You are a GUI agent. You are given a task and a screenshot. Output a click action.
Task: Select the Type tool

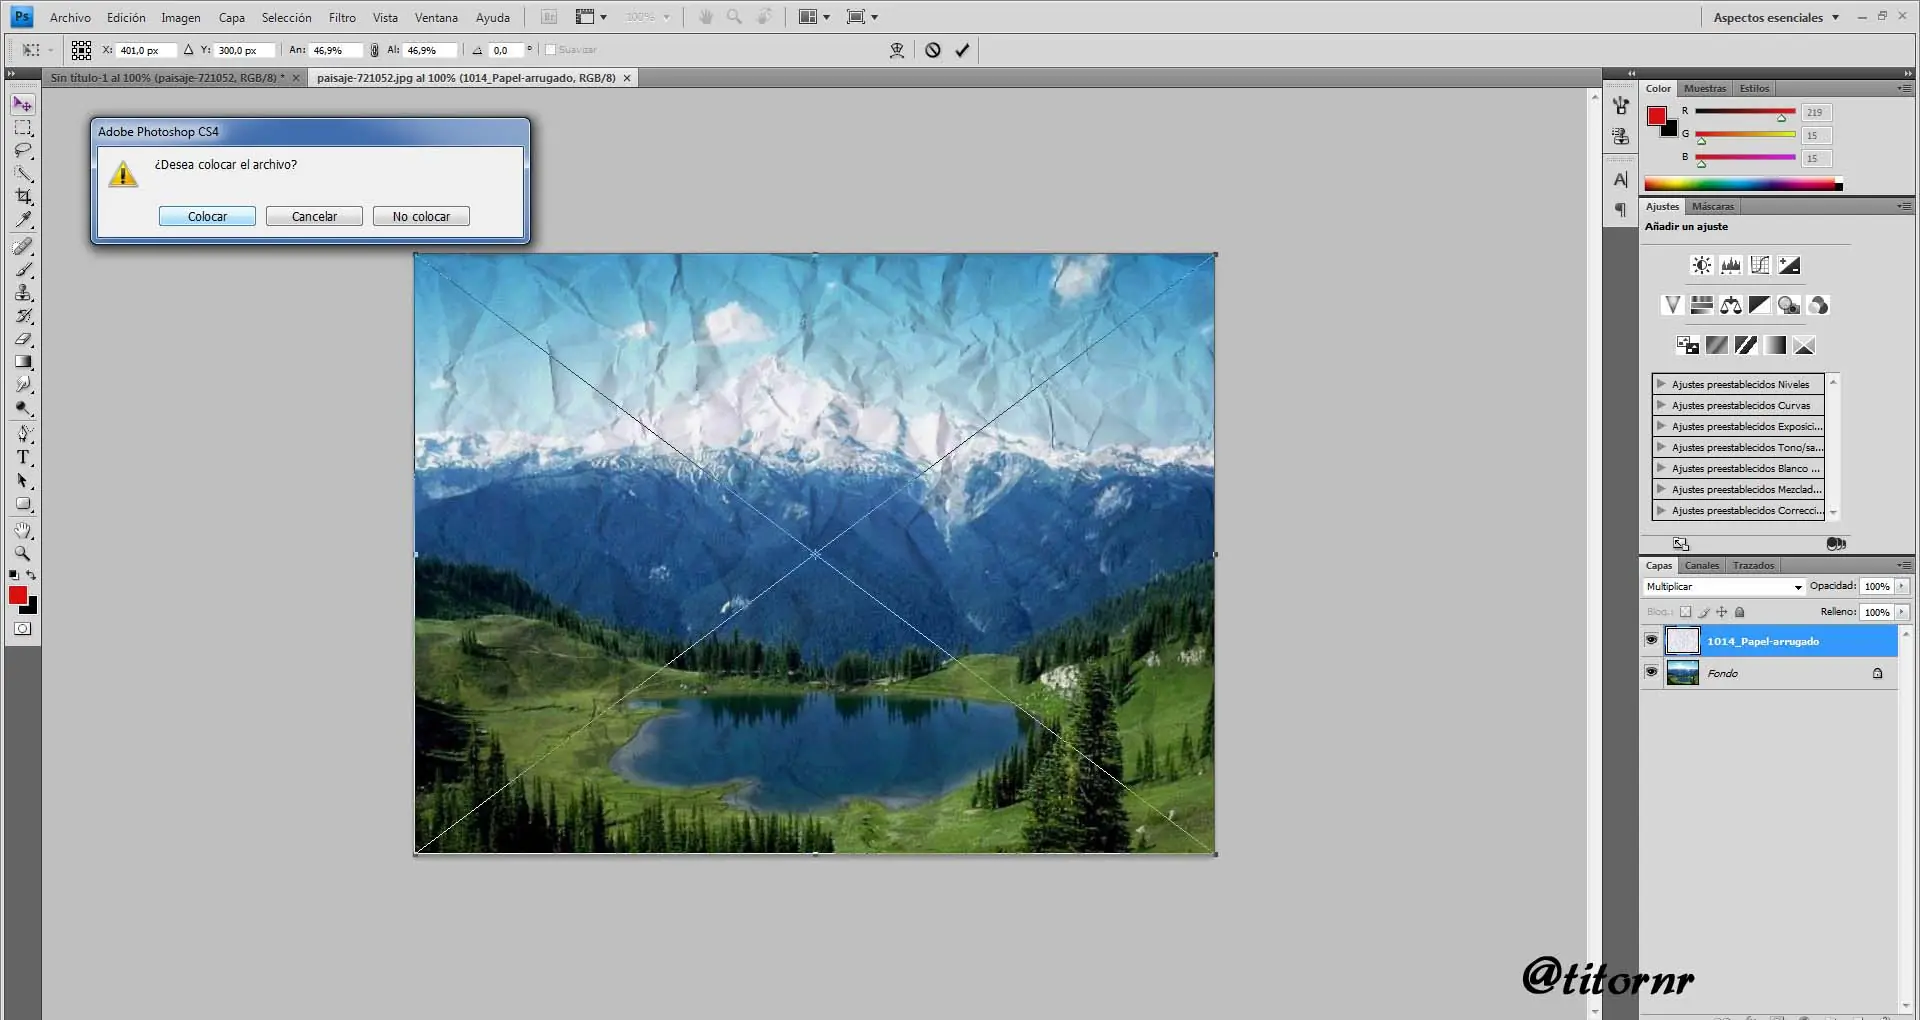tap(23, 458)
